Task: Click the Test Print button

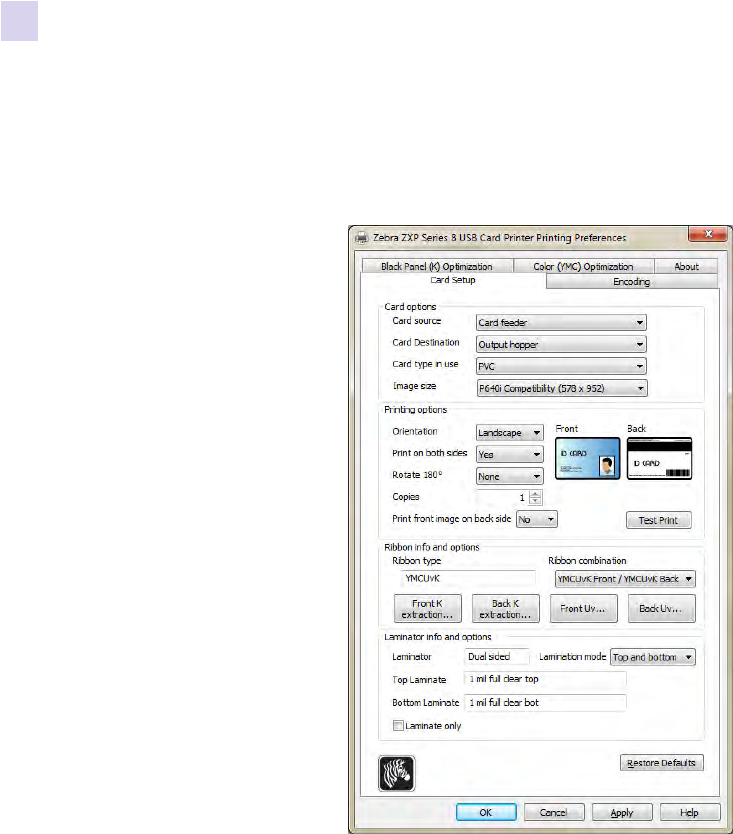Action: 659,520
